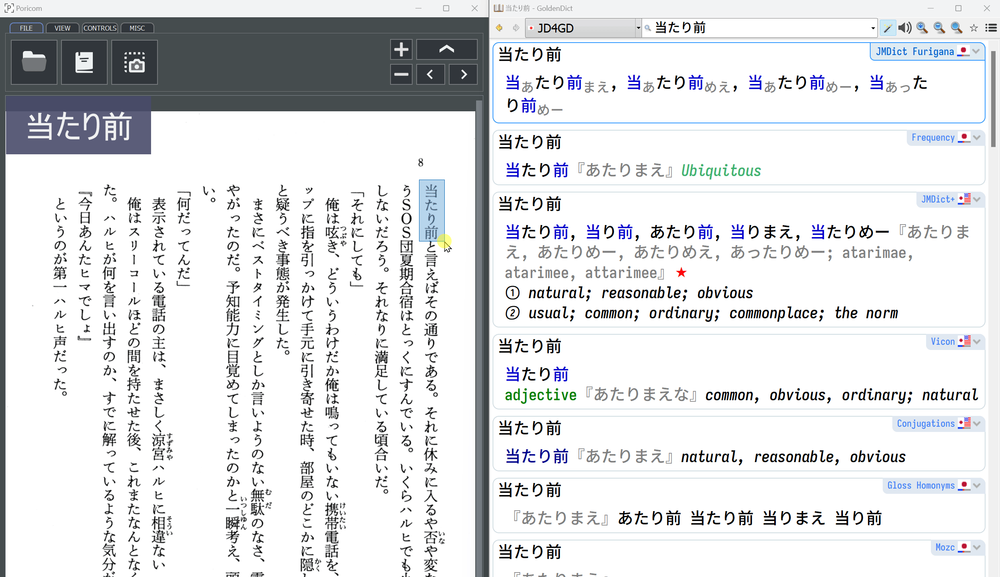Switch to the VIEW tab
This screenshot has height=577, width=1000.
62,28
